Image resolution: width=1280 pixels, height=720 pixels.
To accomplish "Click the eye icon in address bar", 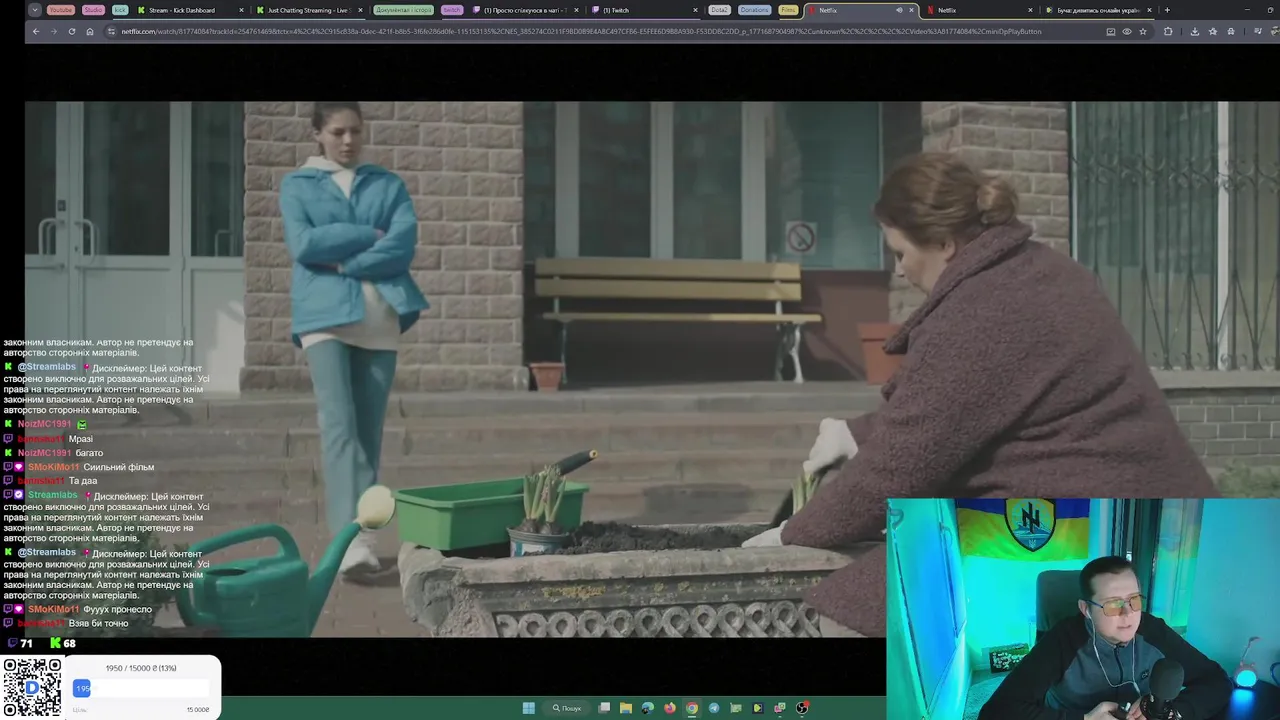I will [1127, 31].
